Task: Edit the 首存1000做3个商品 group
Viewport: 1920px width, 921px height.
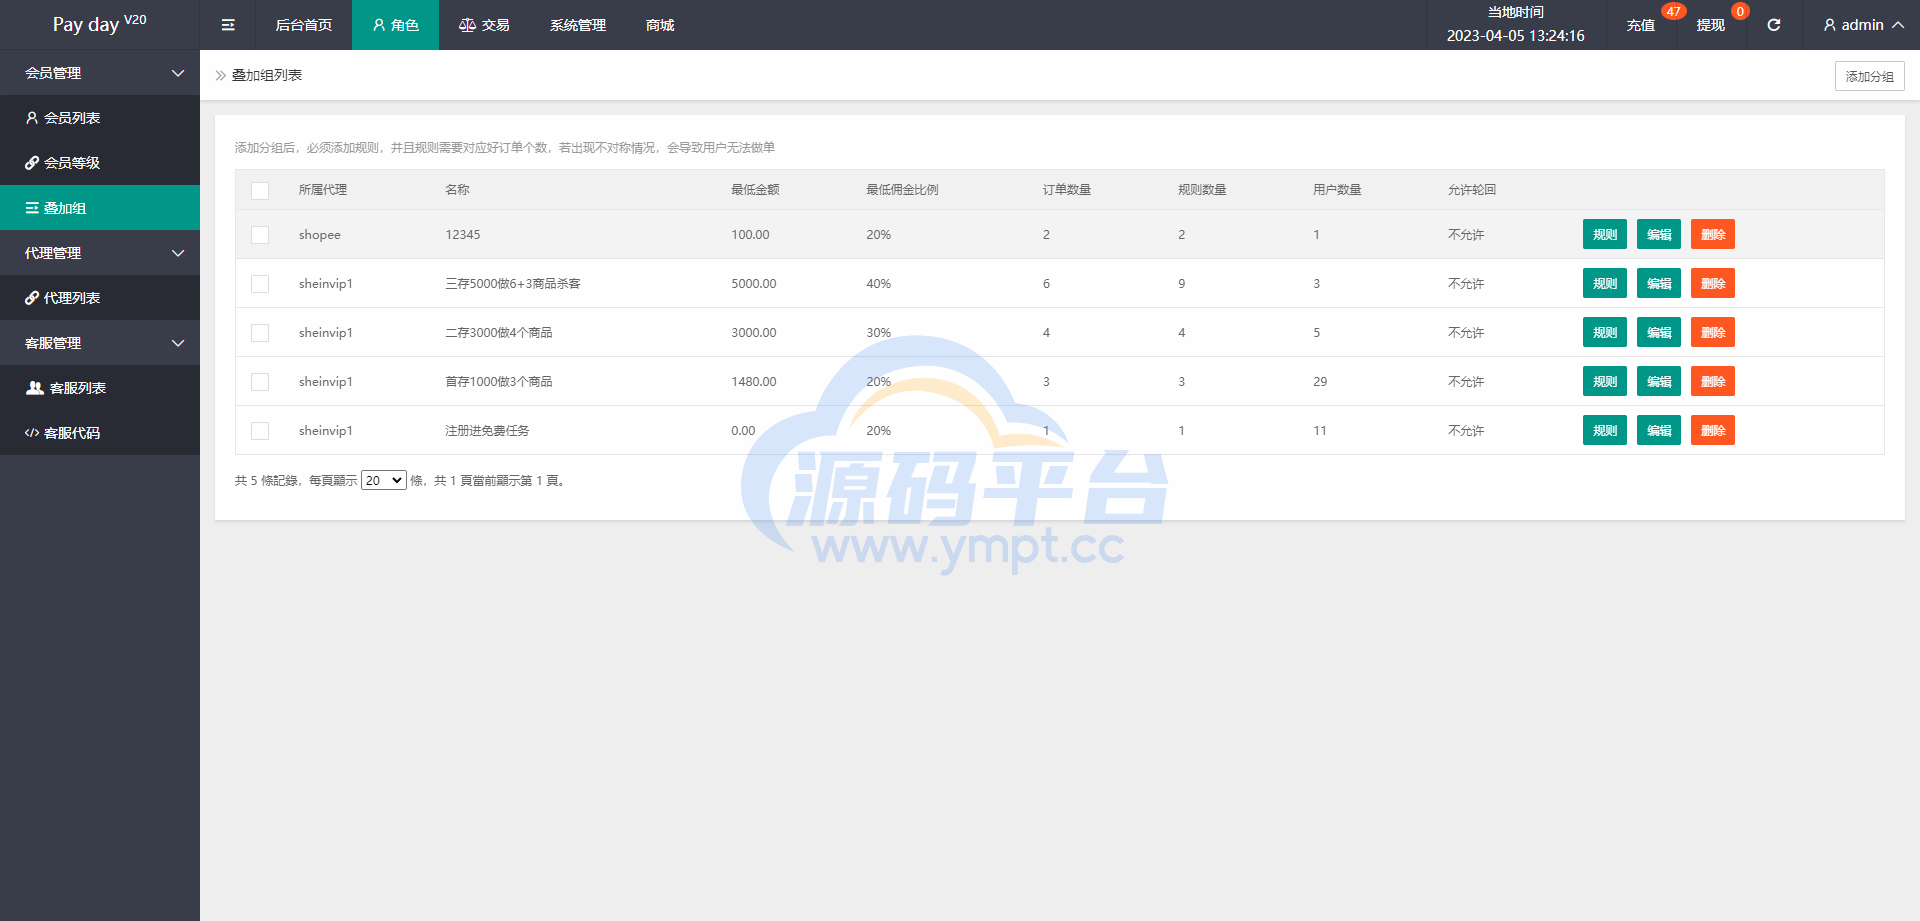Action: pos(1659,382)
